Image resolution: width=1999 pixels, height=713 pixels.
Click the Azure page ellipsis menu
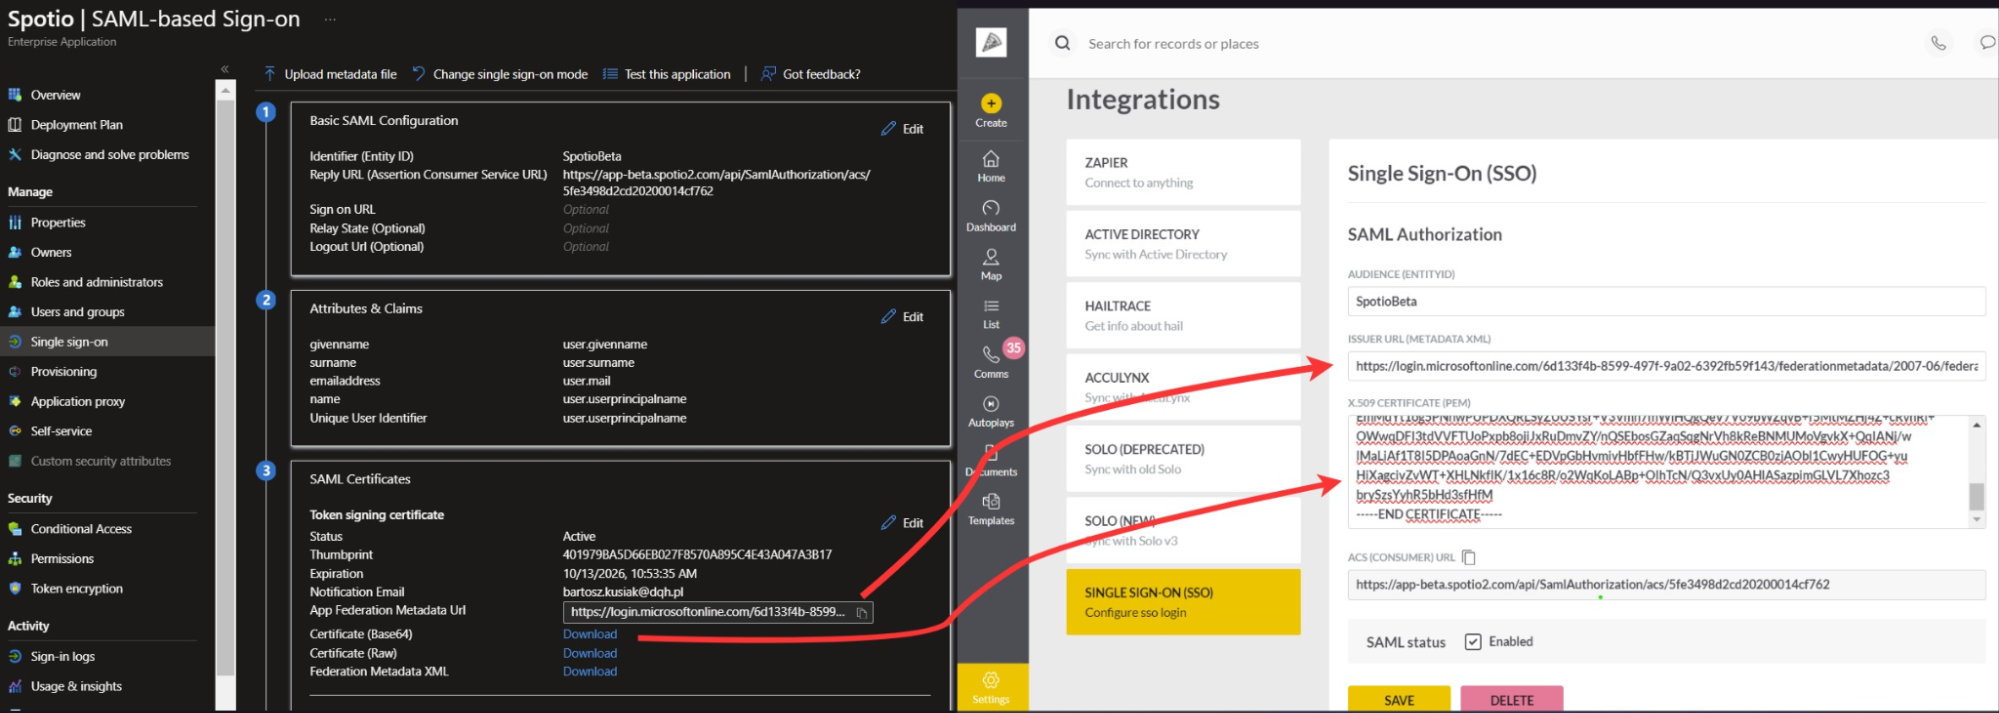pos(330,19)
